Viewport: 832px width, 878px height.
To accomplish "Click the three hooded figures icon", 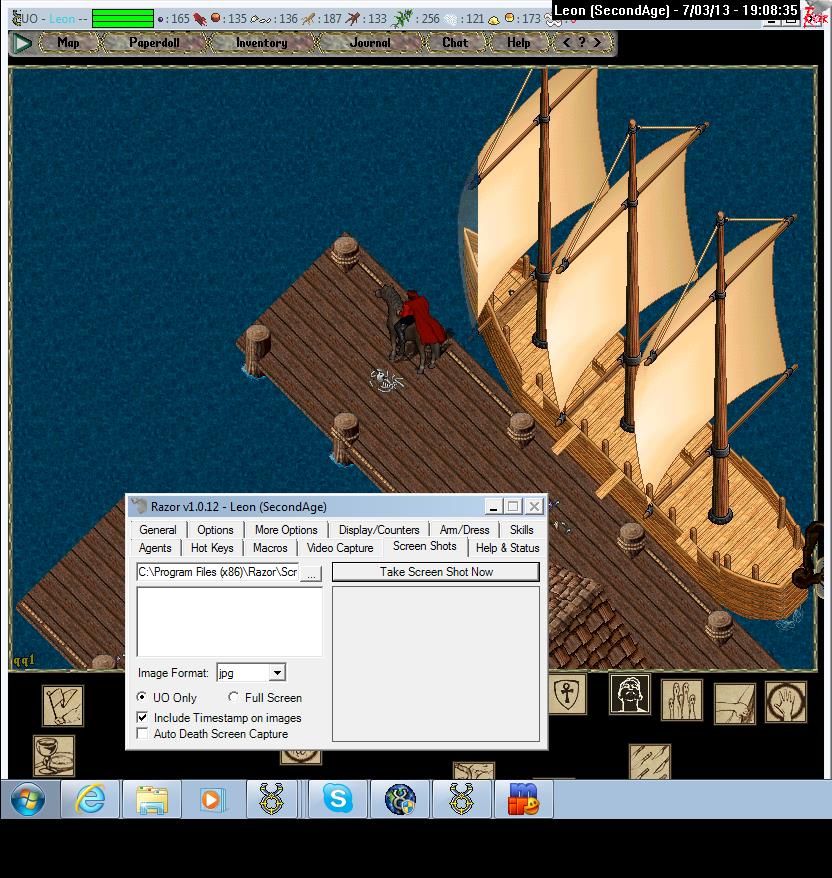I will tap(681, 700).
